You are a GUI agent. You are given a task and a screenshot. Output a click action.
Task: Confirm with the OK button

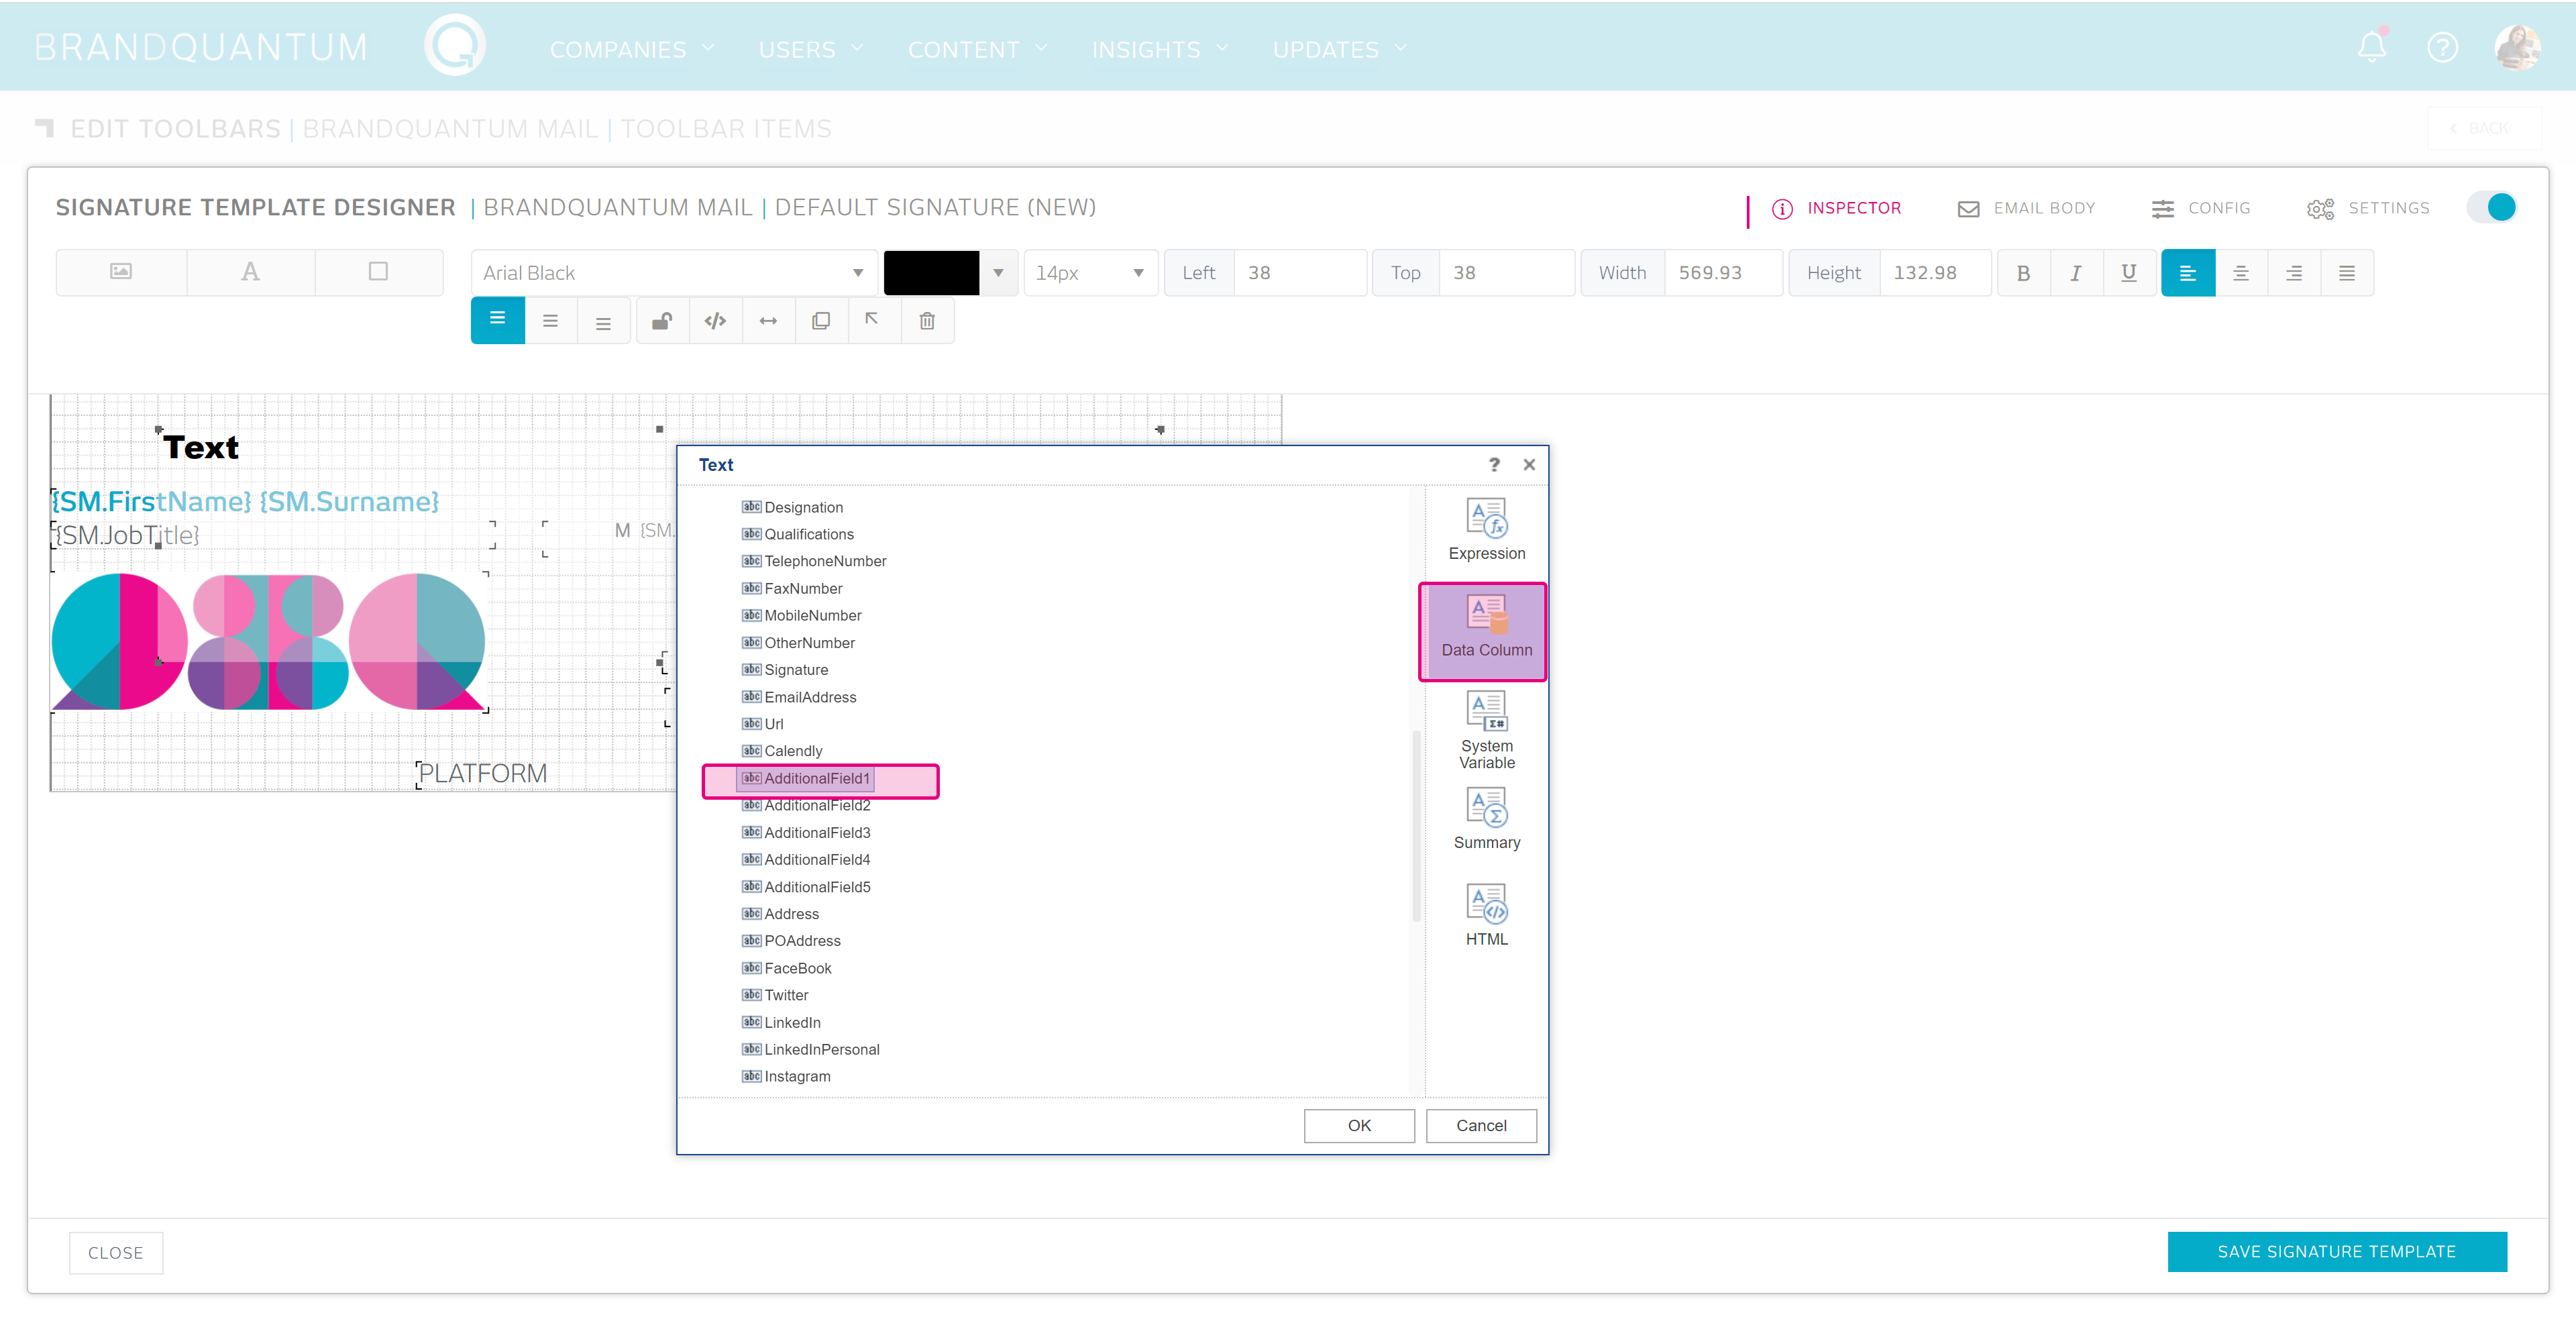pyautogui.click(x=1359, y=1125)
